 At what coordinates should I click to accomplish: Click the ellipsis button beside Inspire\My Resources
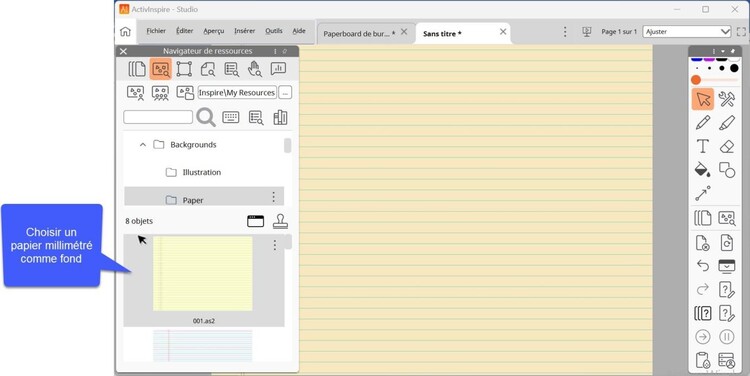285,92
